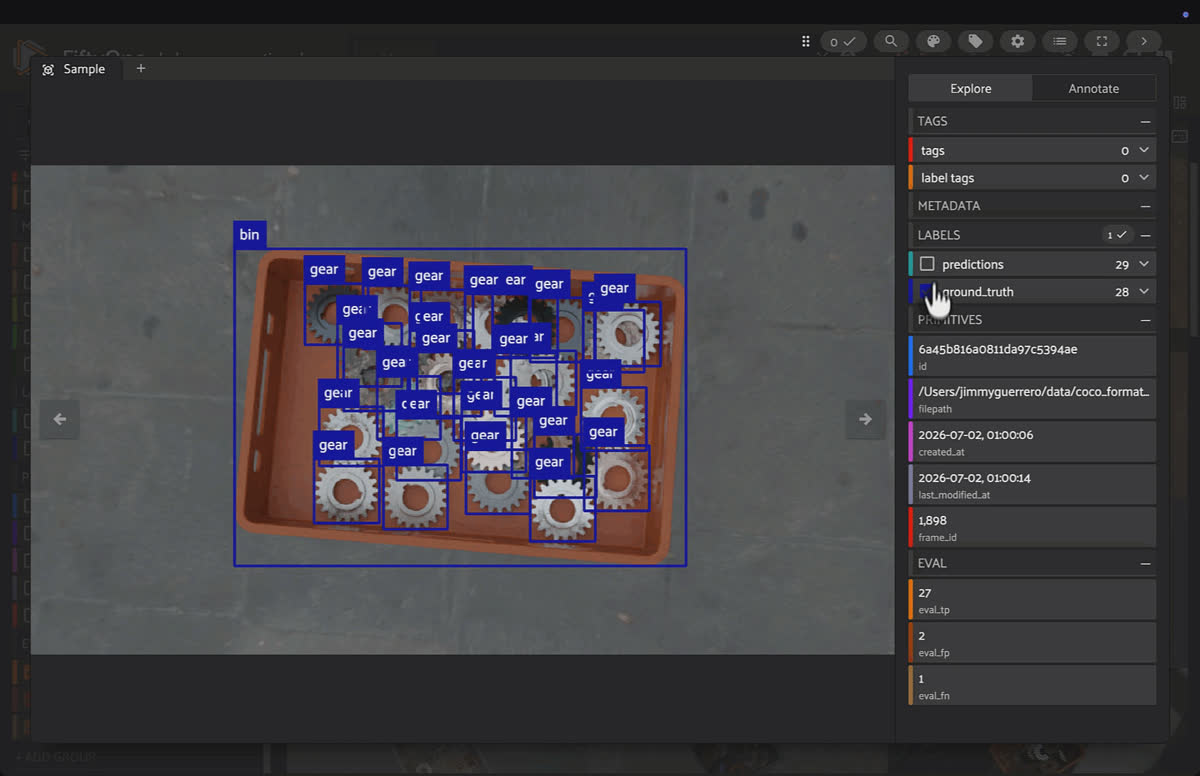Collapse the TAGS section
1200x776 pixels.
tap(1145, 121)
